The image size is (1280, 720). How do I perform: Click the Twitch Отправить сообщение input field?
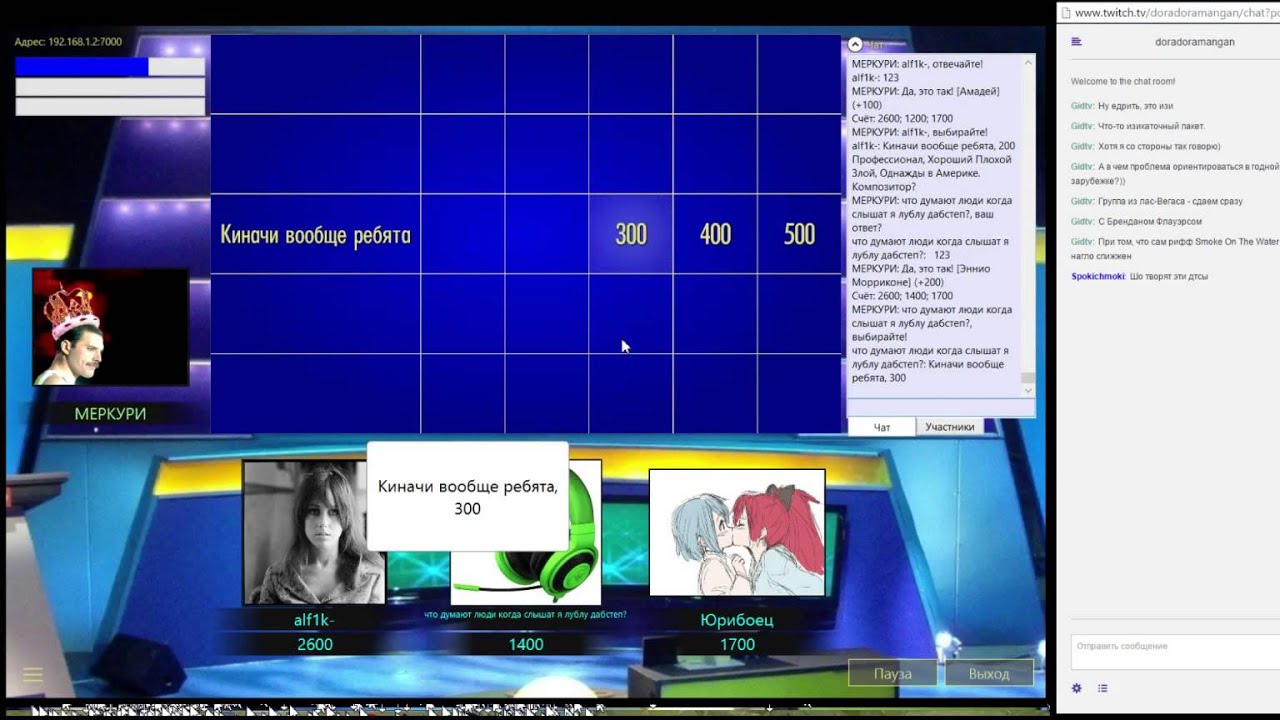tap(1175, 652)
